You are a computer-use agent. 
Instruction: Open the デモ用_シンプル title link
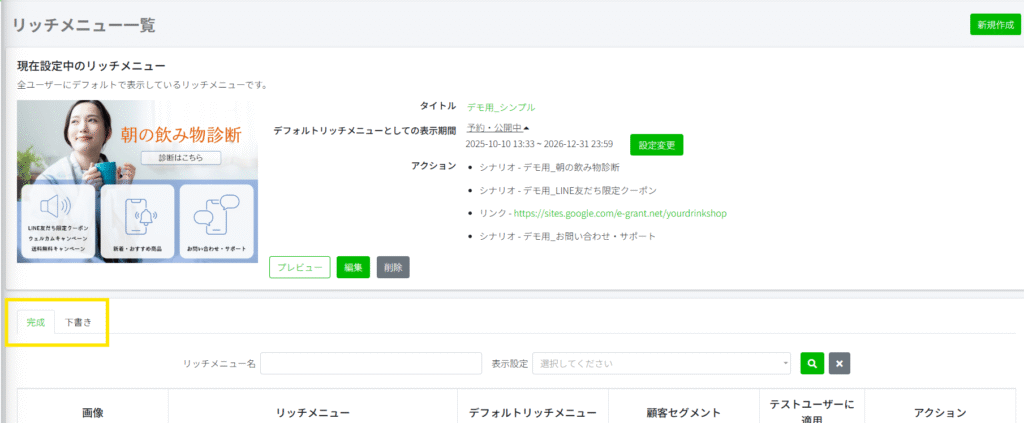[500, 107]
